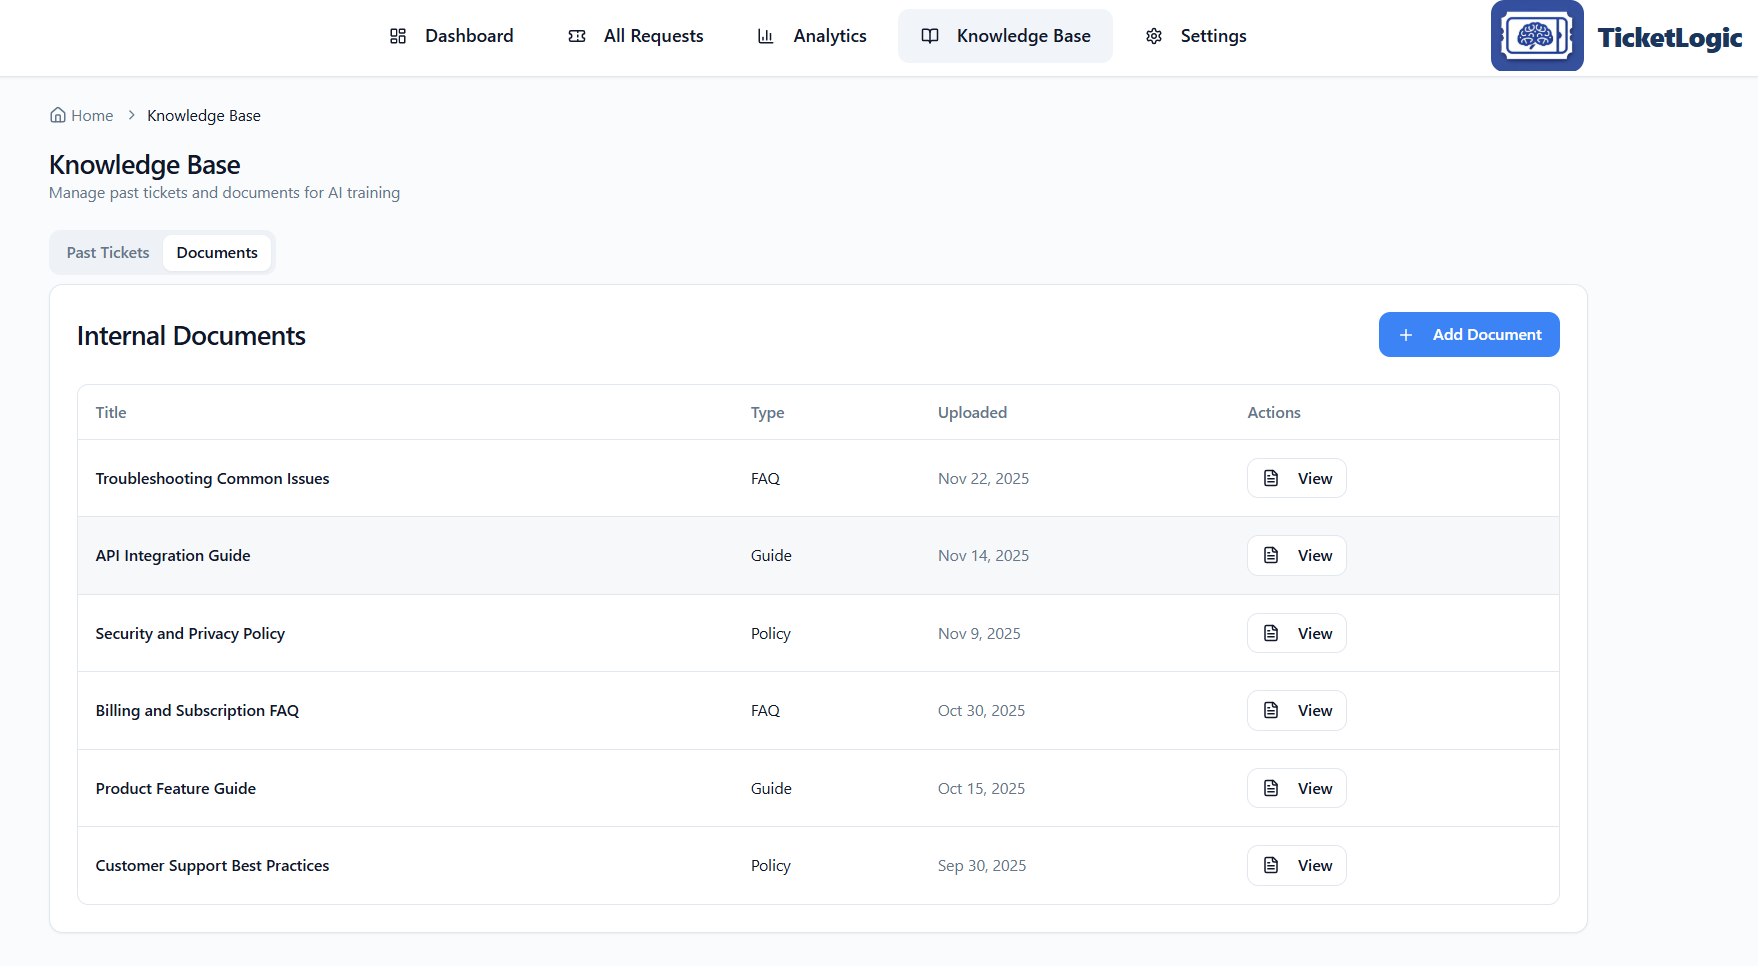This screenshot has width=1758, height=966.
Task: Click the home icon in the breadcrumb
Action: tap(58, 114)
